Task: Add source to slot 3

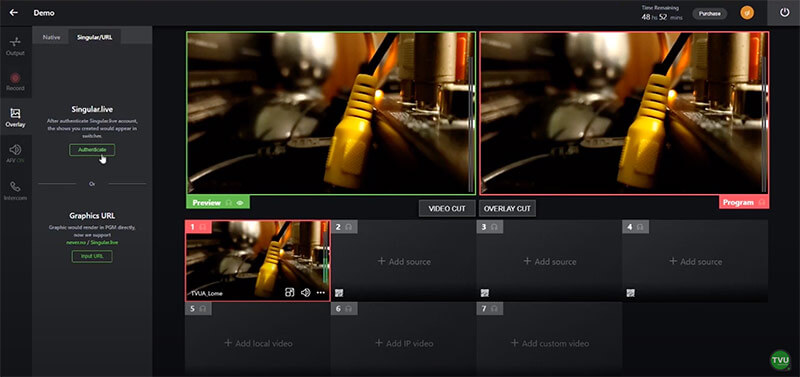Action: (x=549, y=261)
